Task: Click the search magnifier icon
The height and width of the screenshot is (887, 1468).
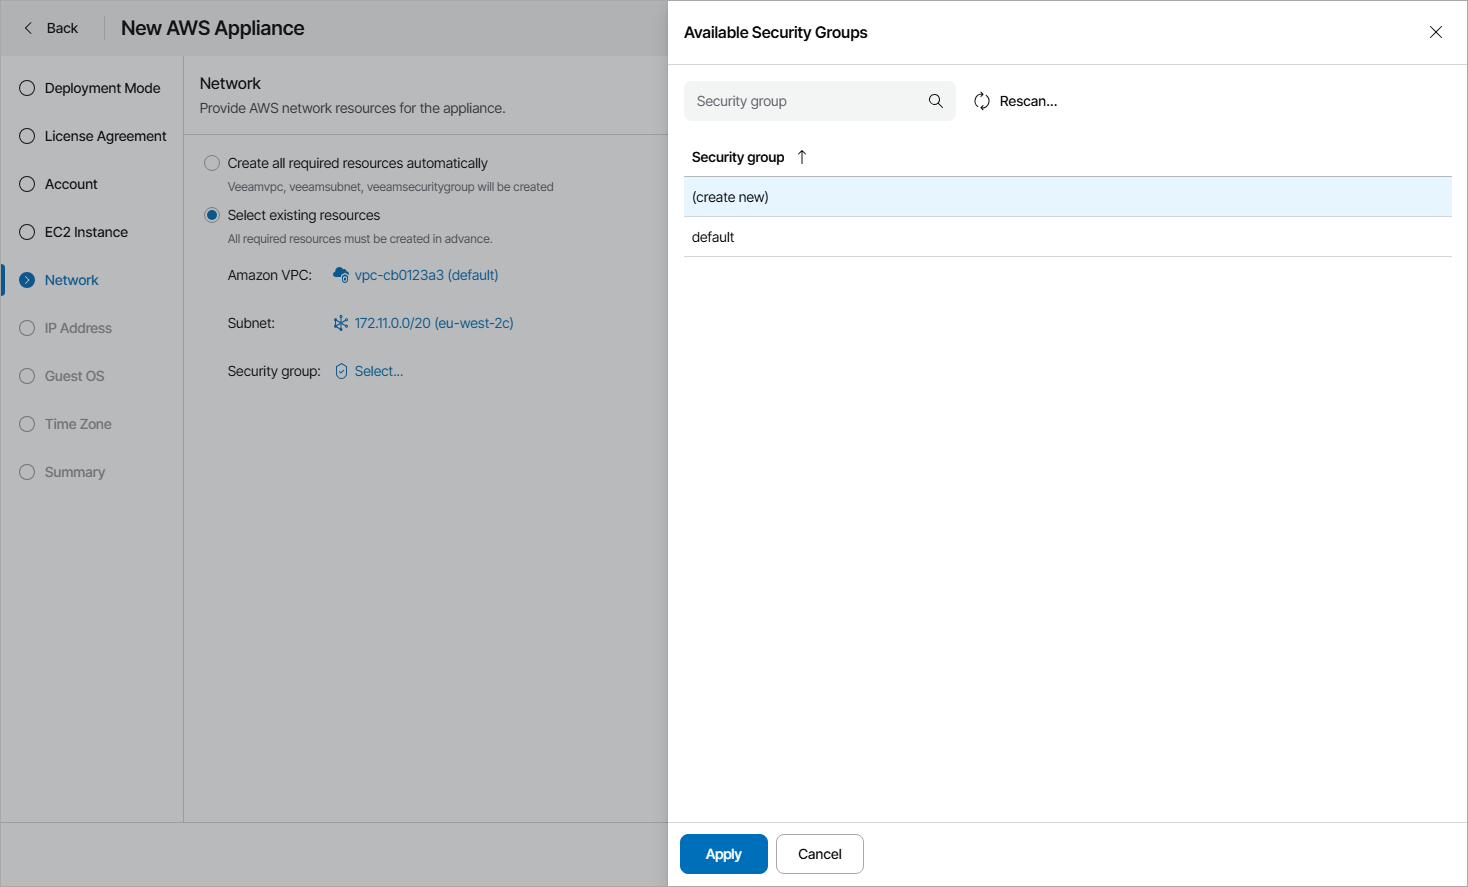Action: [x=936, y=101]
